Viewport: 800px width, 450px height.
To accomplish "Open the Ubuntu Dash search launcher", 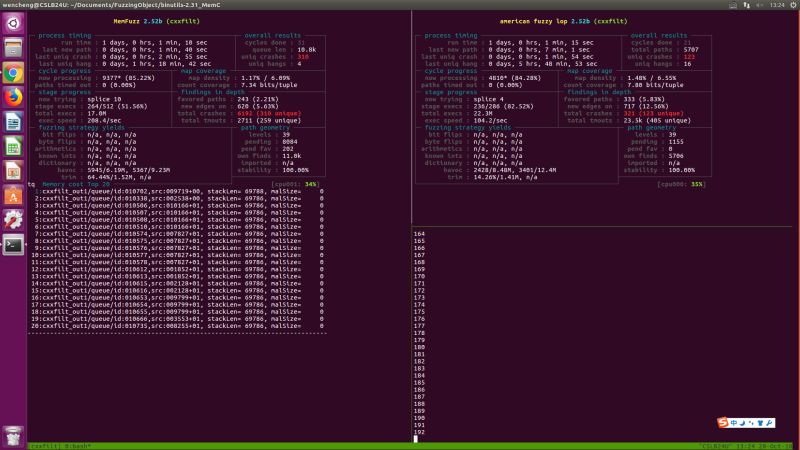I will 13,23.
